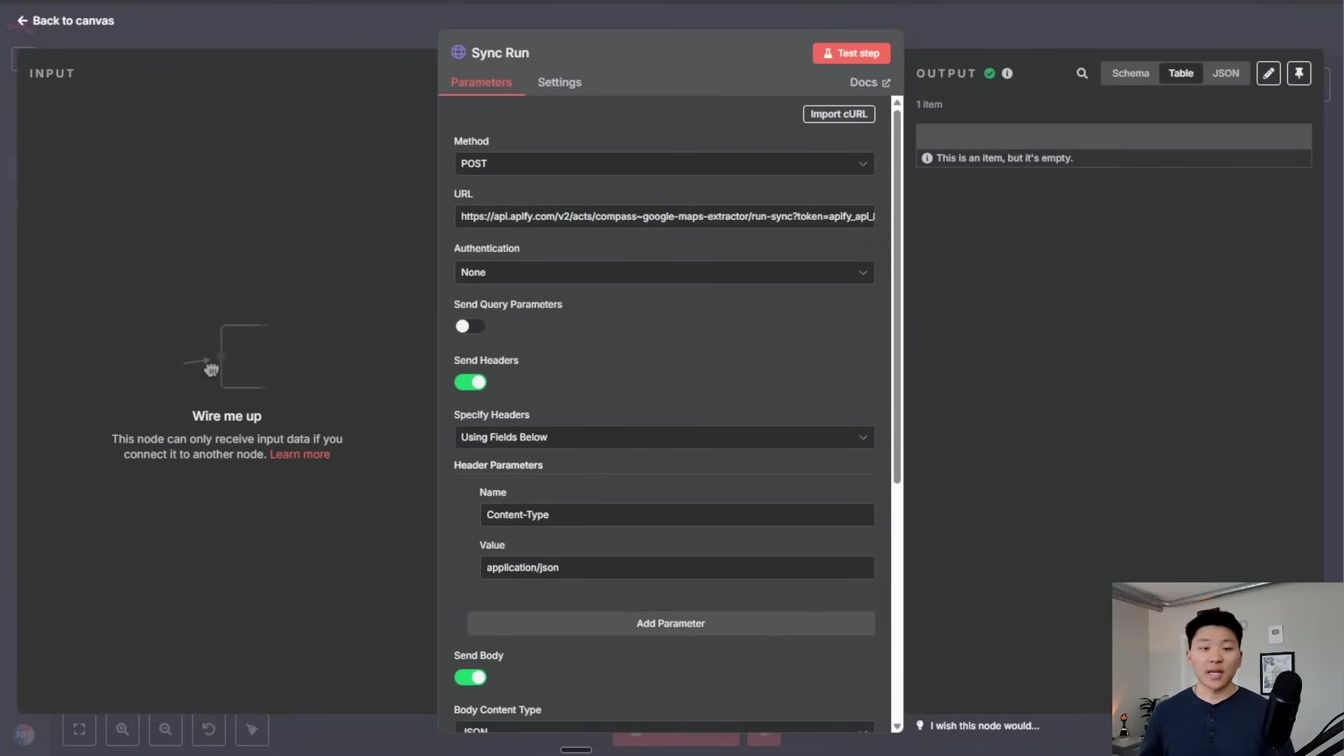Enable the Send Query Parameters toggle
The image size is (1344, 756).
[469, 326]
